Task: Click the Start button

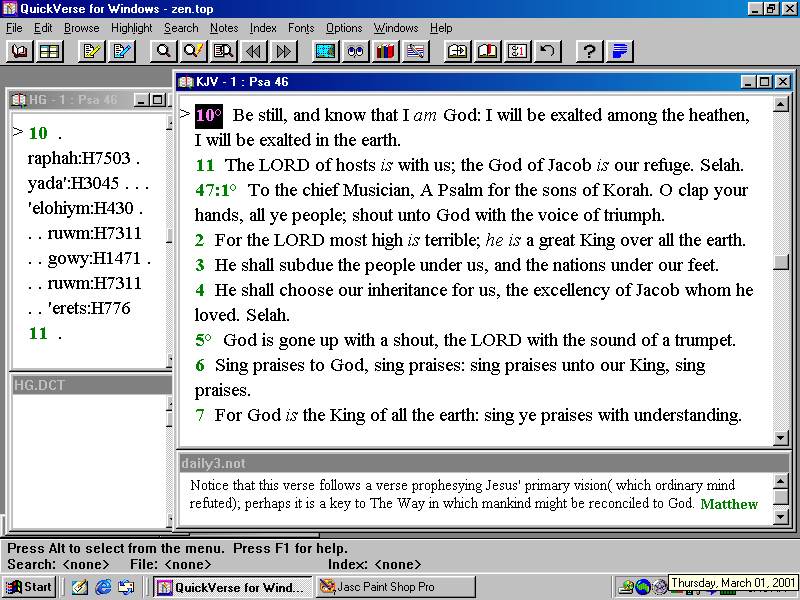Action: click(x=29, y=587)
